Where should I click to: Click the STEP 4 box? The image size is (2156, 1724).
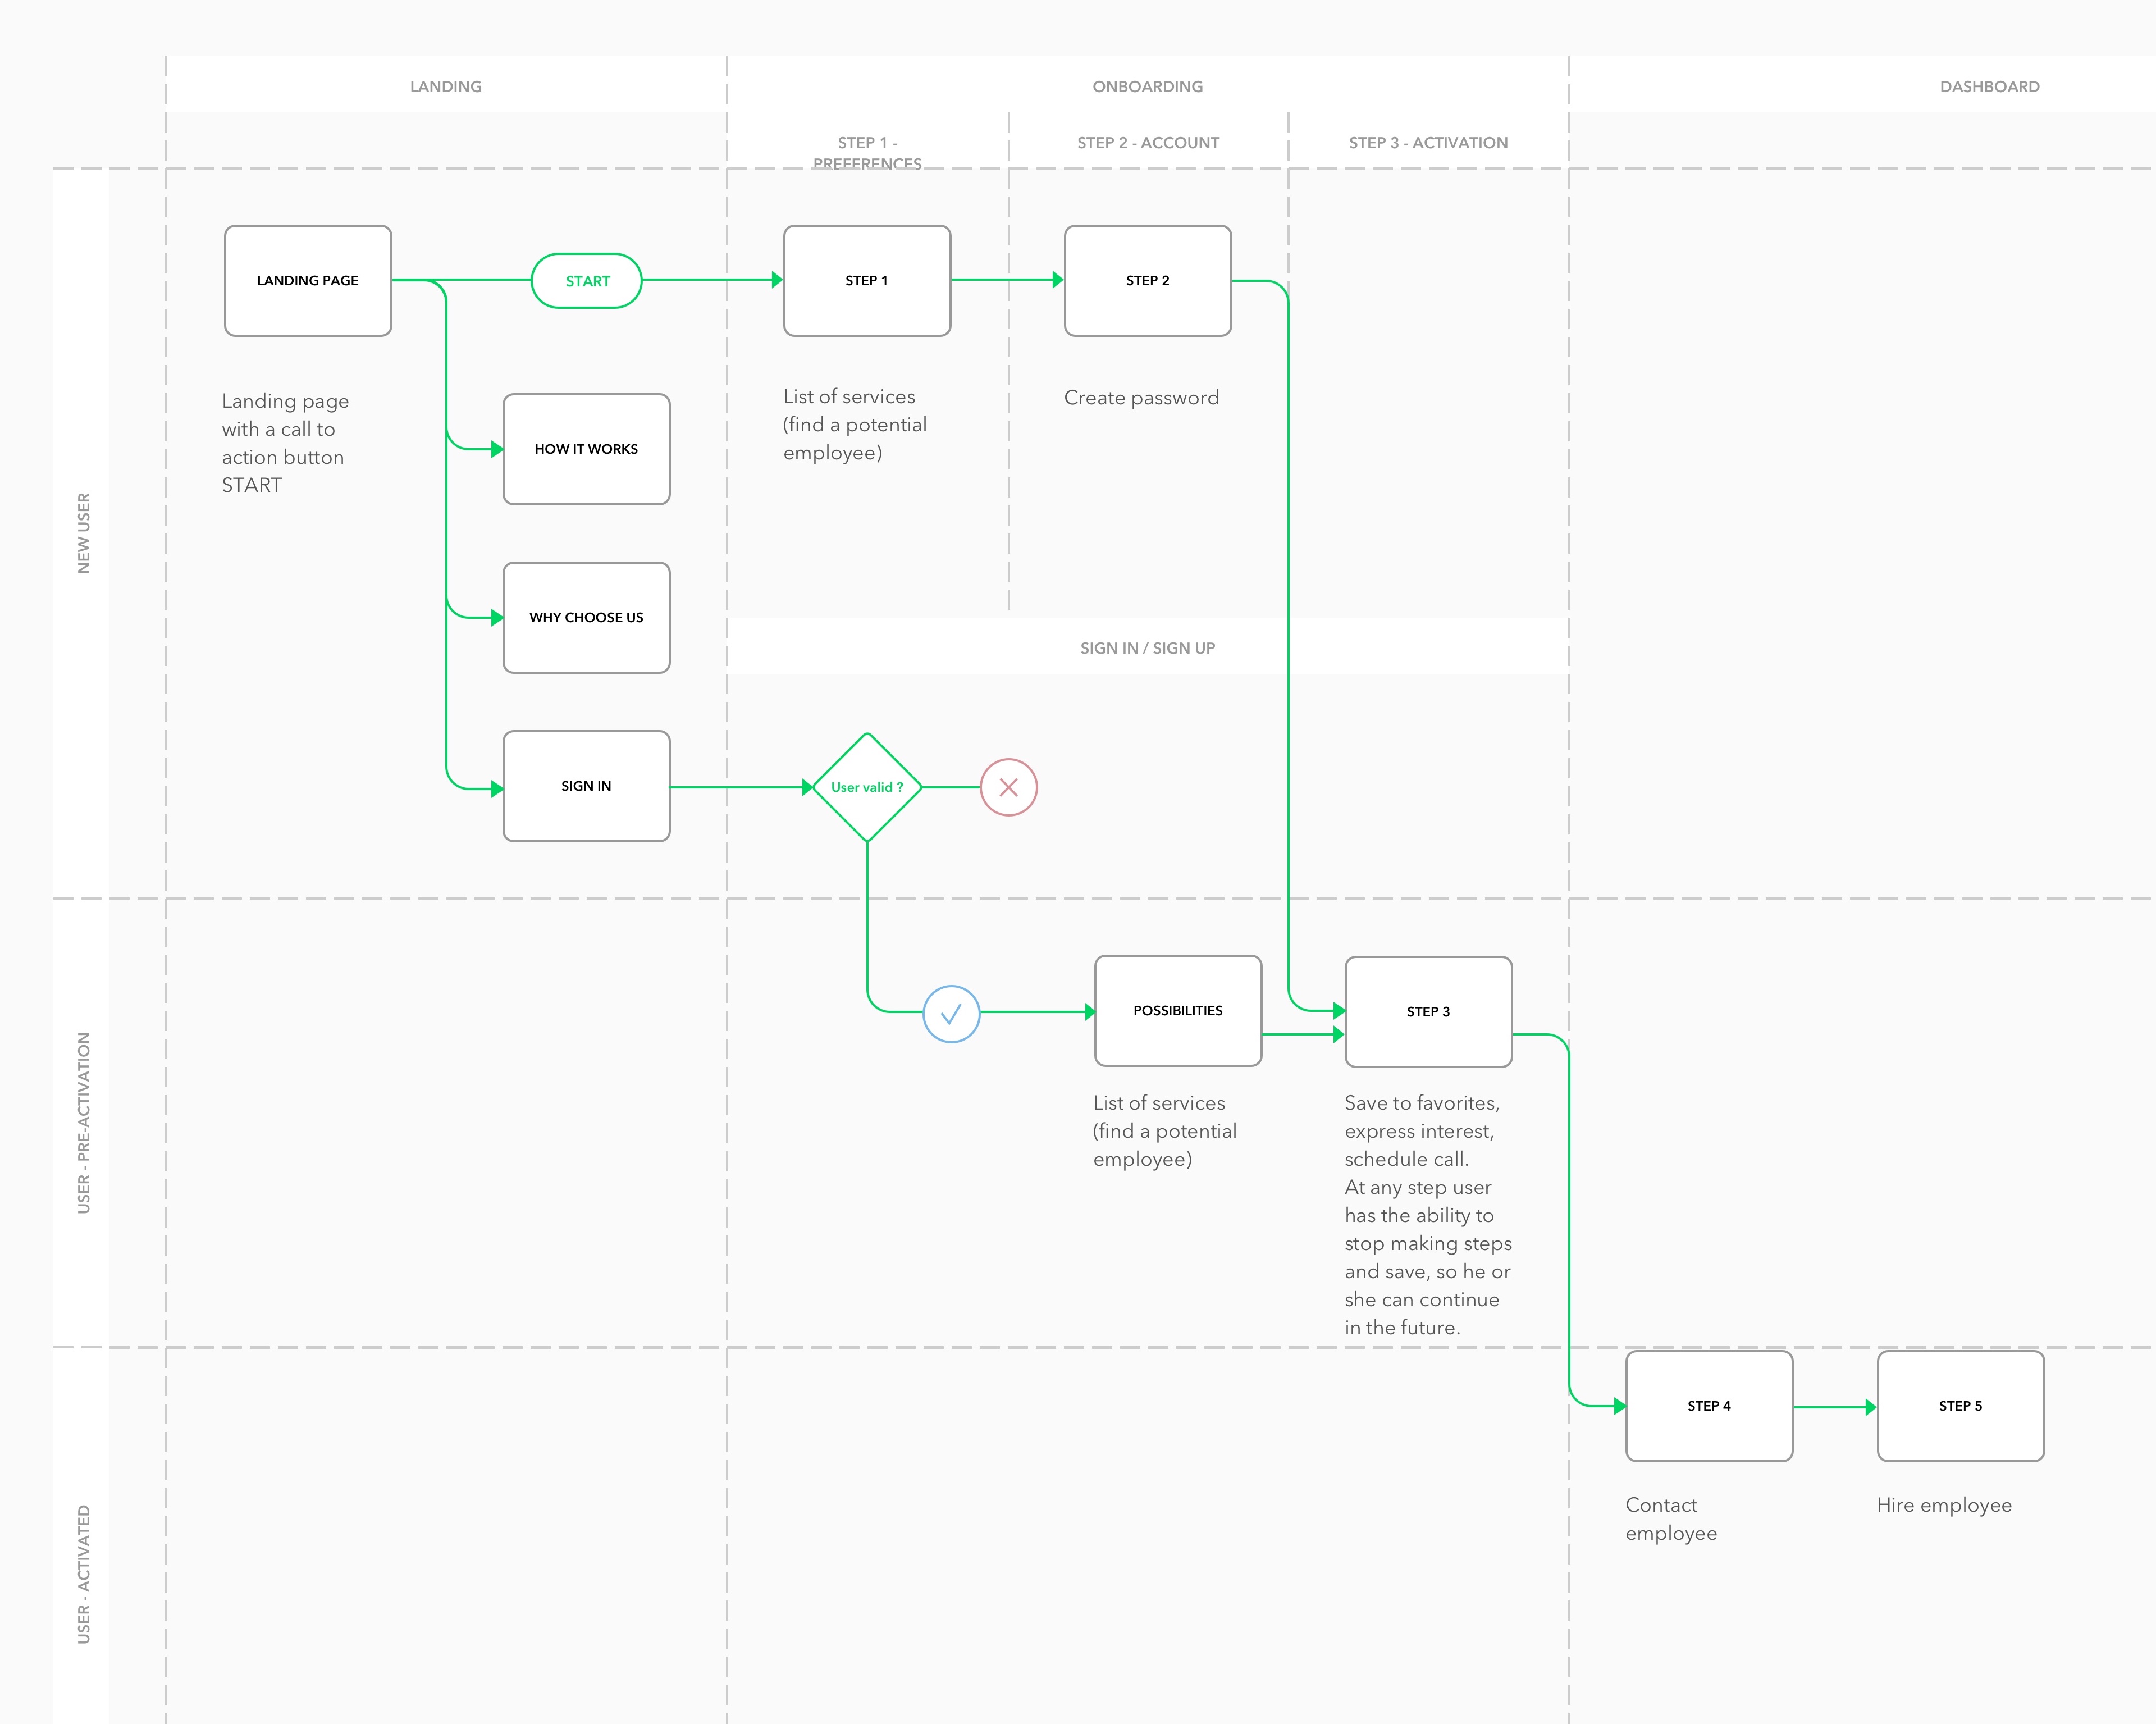click(1708, 1406)
